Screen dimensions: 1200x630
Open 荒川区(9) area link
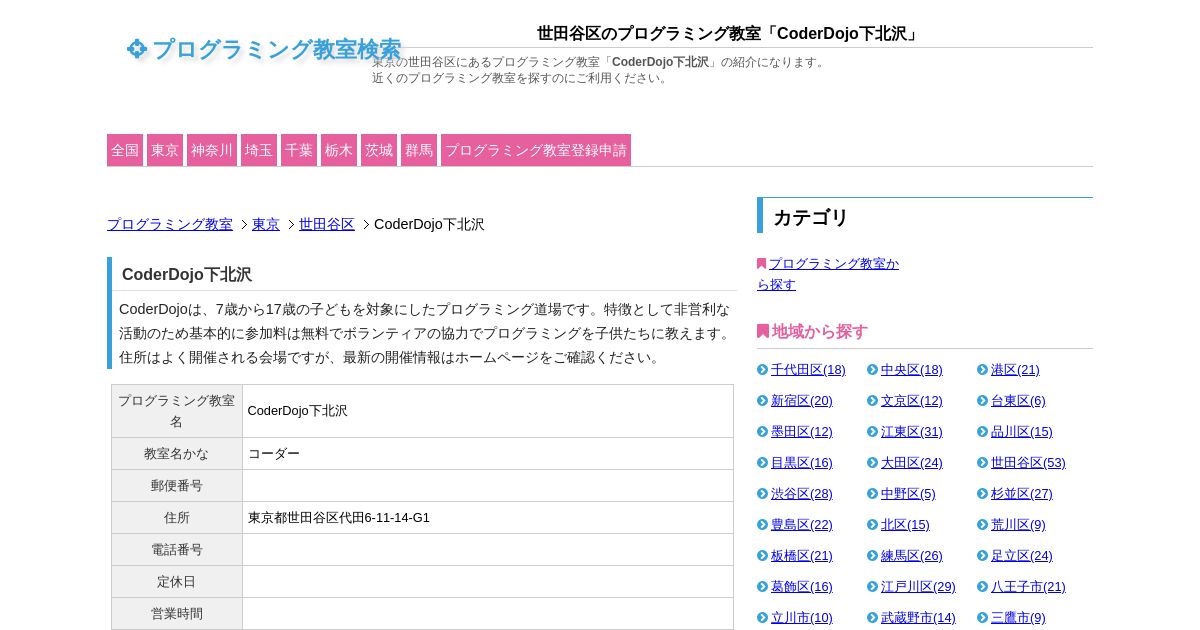coord(1018,525)
